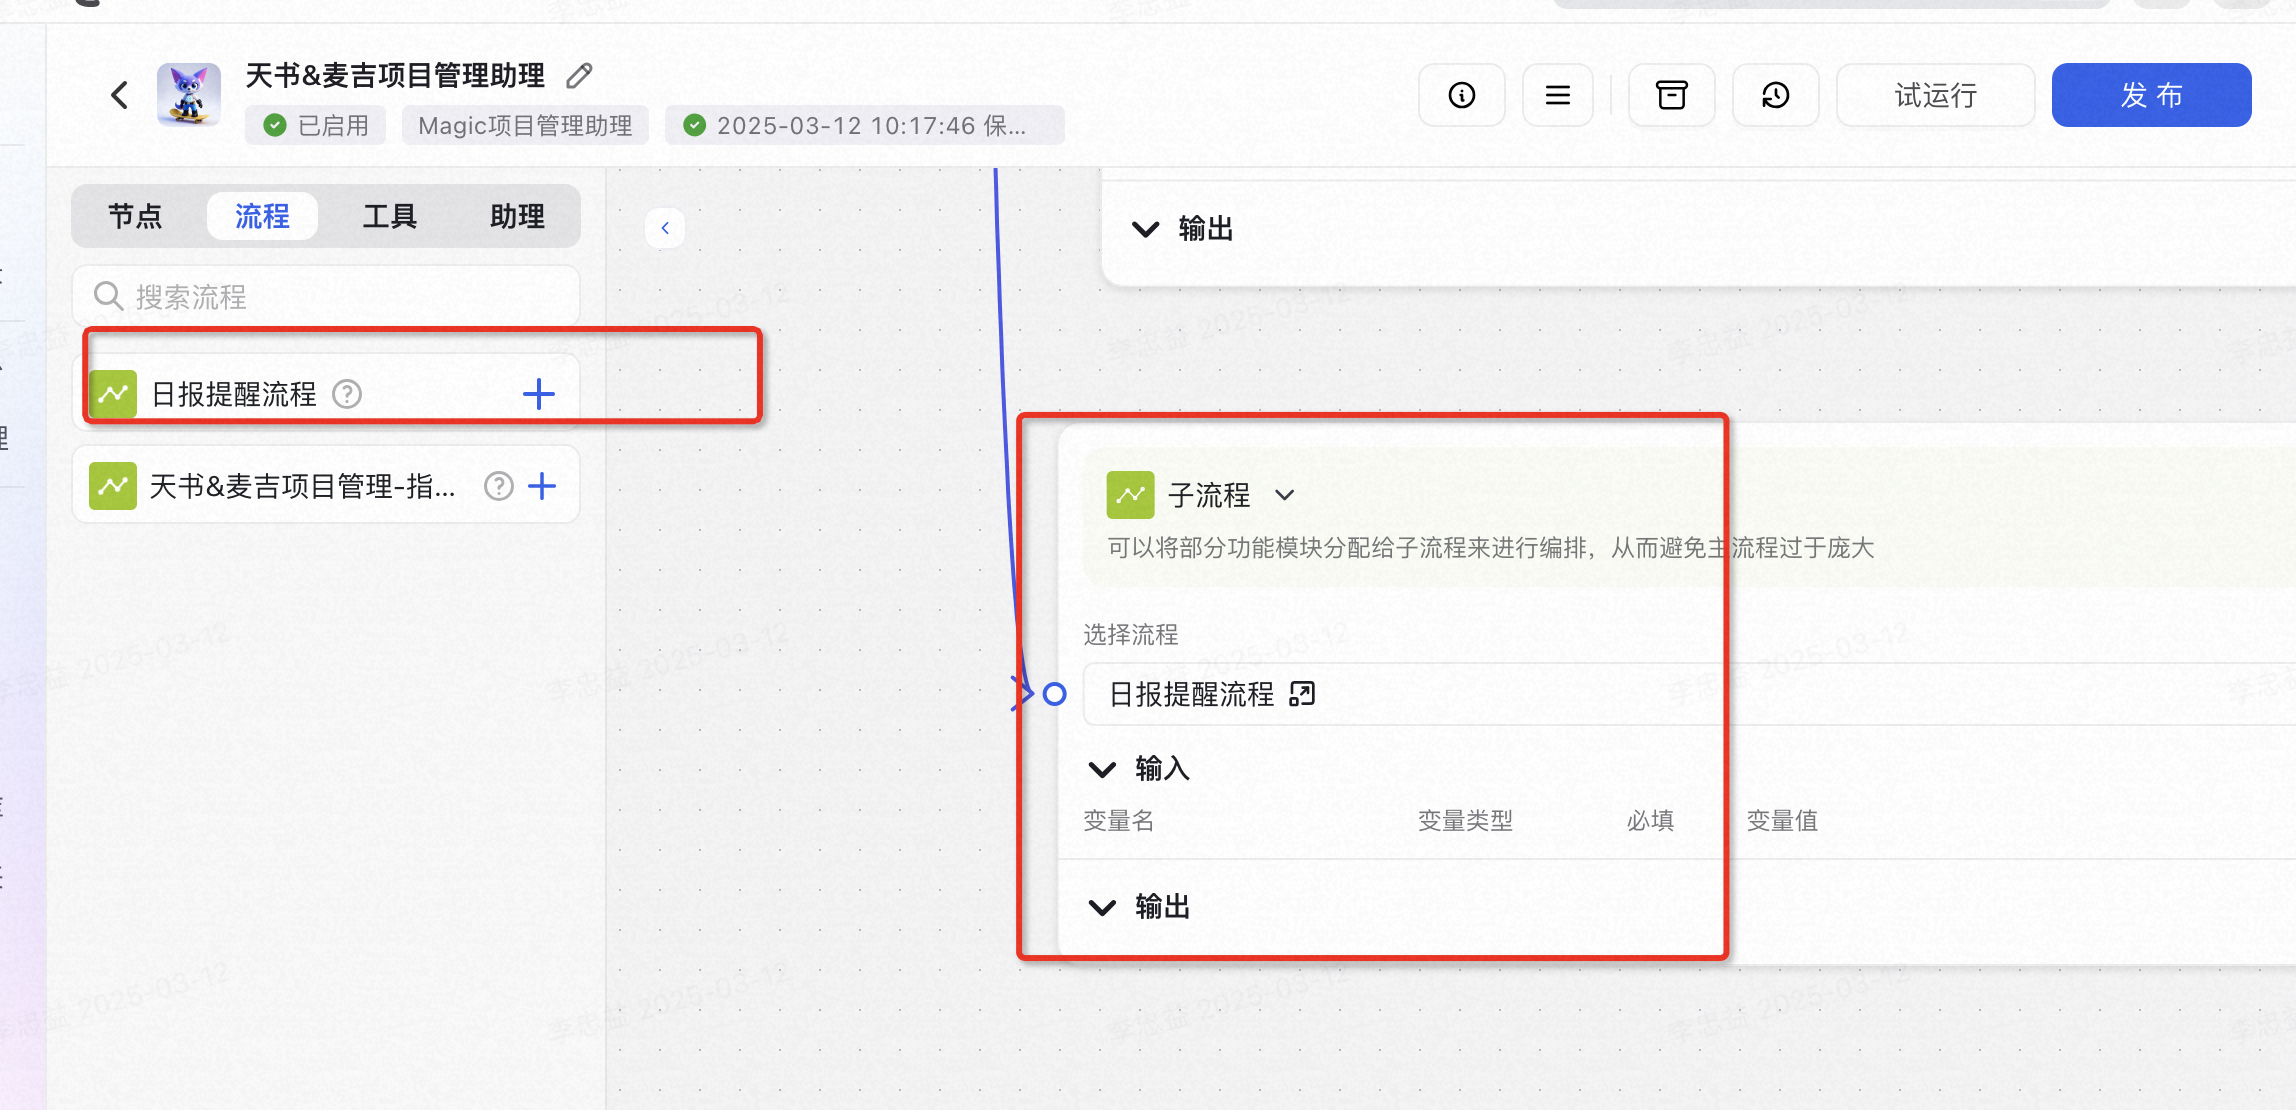Click the green icon of 日报提醒流程
This screenshot has height=1110, width=2296.
(113, 394)
